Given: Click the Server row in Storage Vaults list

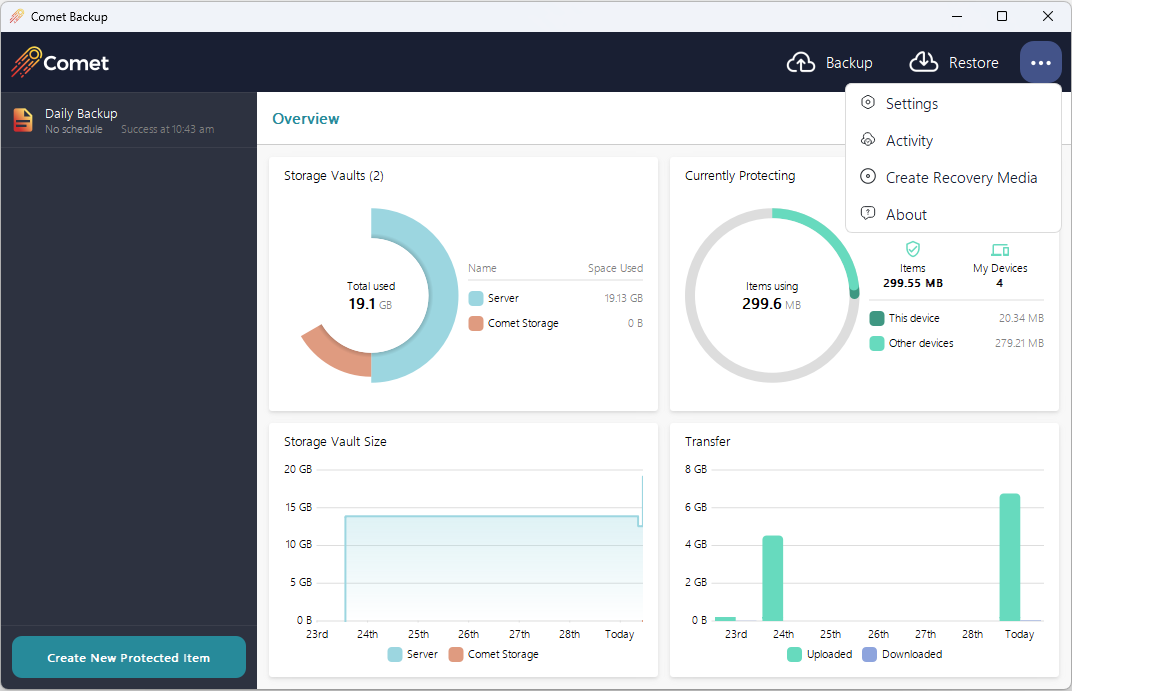Looking at the screenshot, I should 555,298.
